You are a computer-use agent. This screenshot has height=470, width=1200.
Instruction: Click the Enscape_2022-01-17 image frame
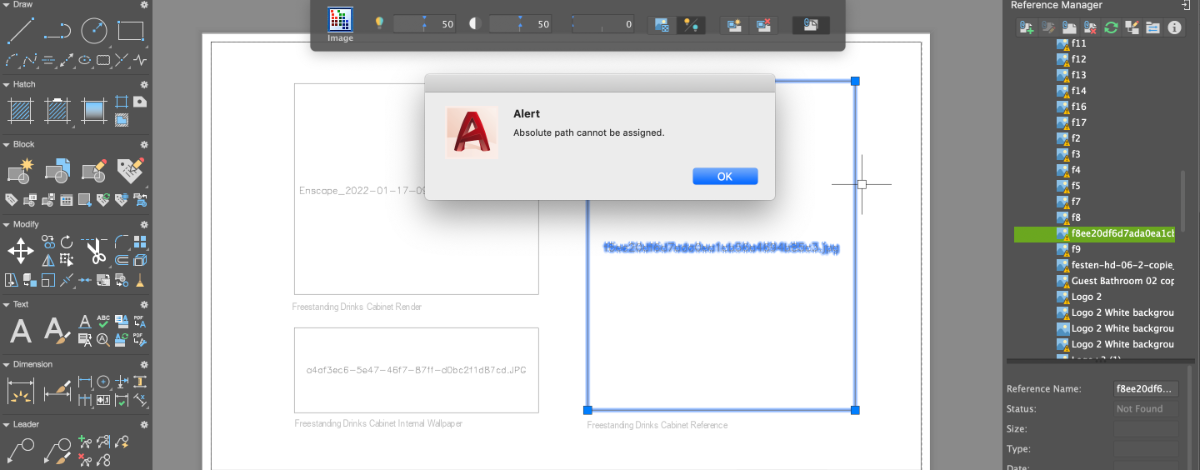click(x=416, y=189)
